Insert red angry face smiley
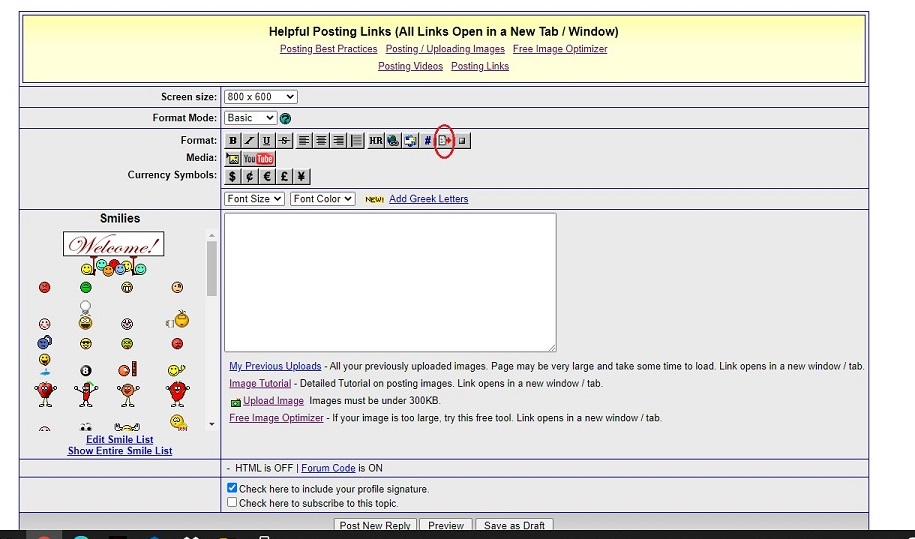Screen dimensions: 915x539 click(44, 287)
